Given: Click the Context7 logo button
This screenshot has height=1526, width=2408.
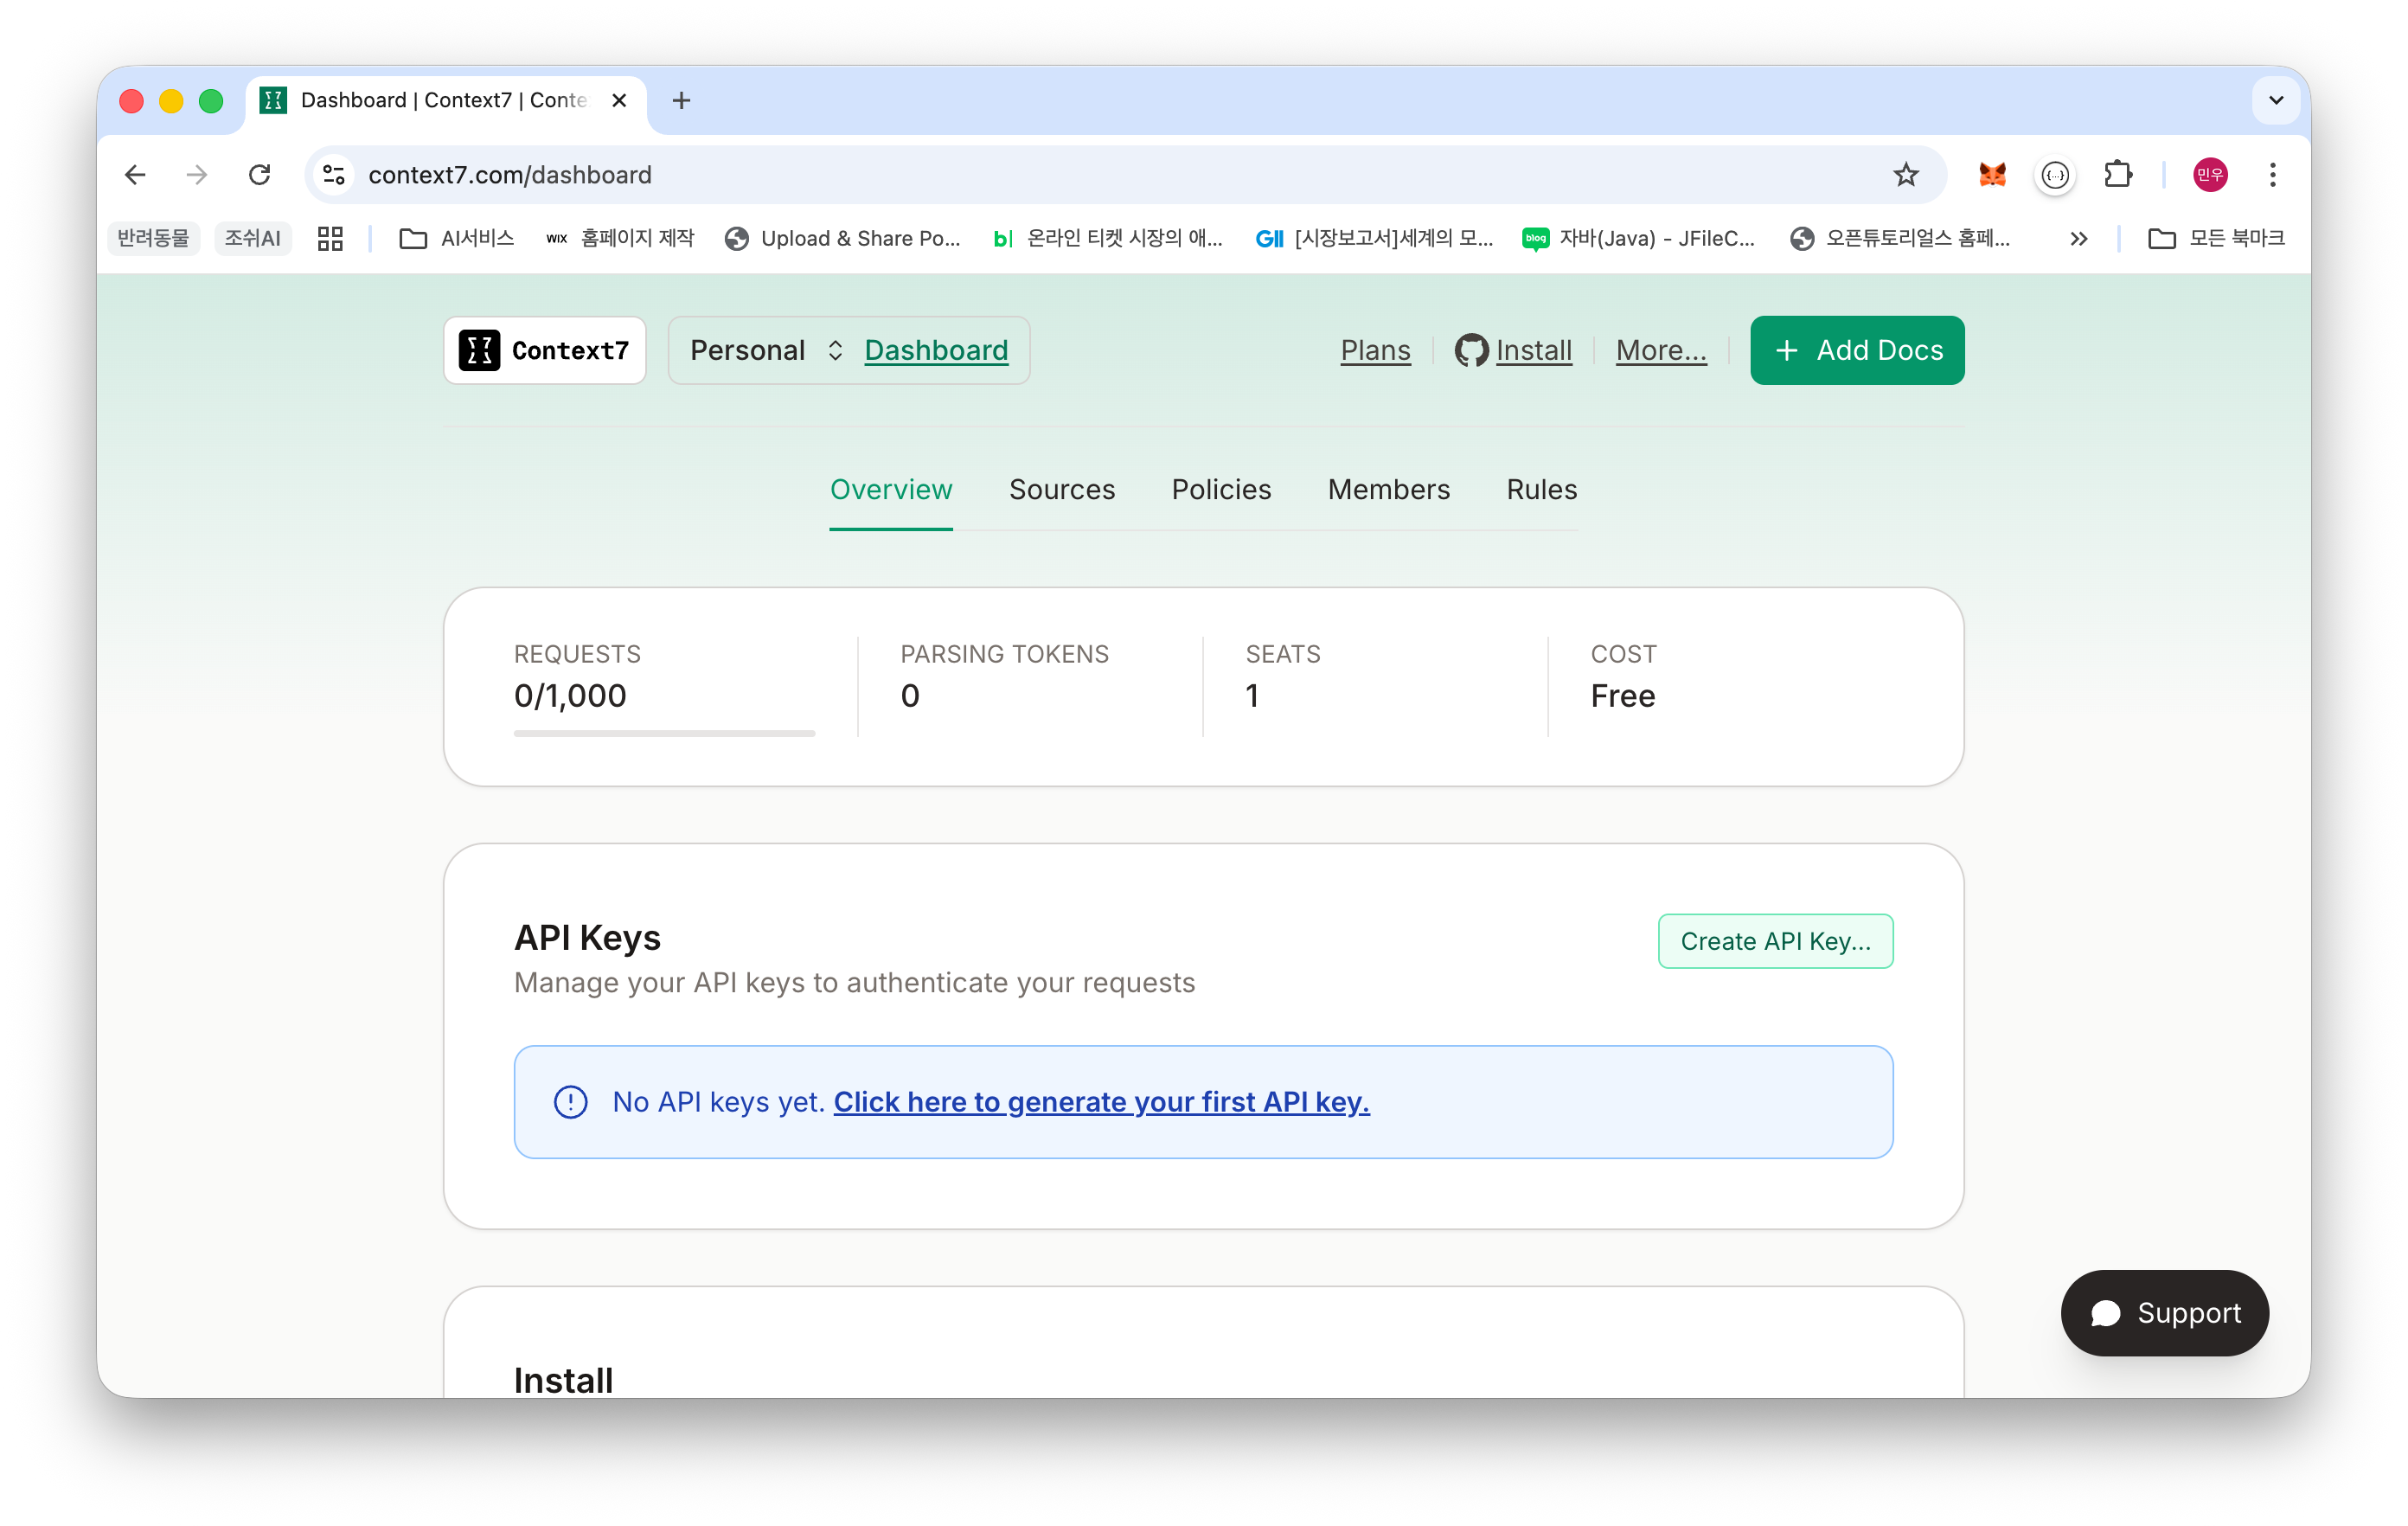Looking at the screenshot, I should [545, 350].
